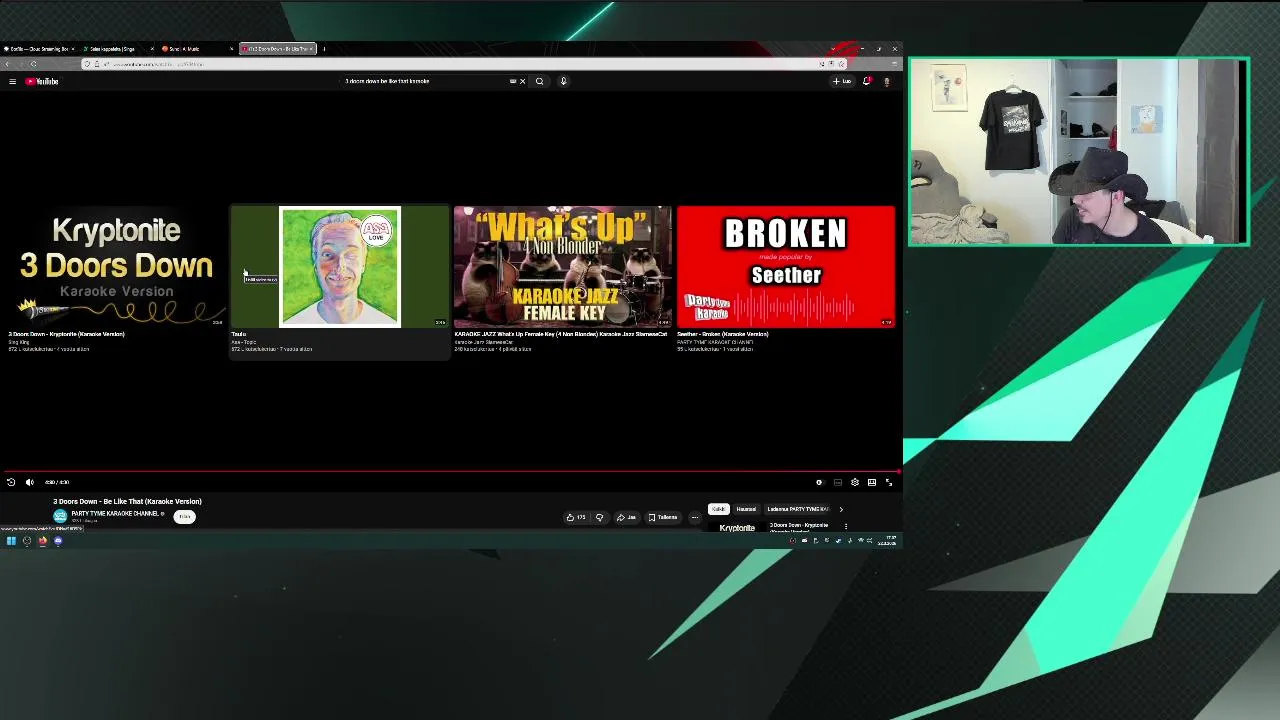
Task: Play Kryptonite karaoke end-screen suggestion
Action: coord(116,267)
